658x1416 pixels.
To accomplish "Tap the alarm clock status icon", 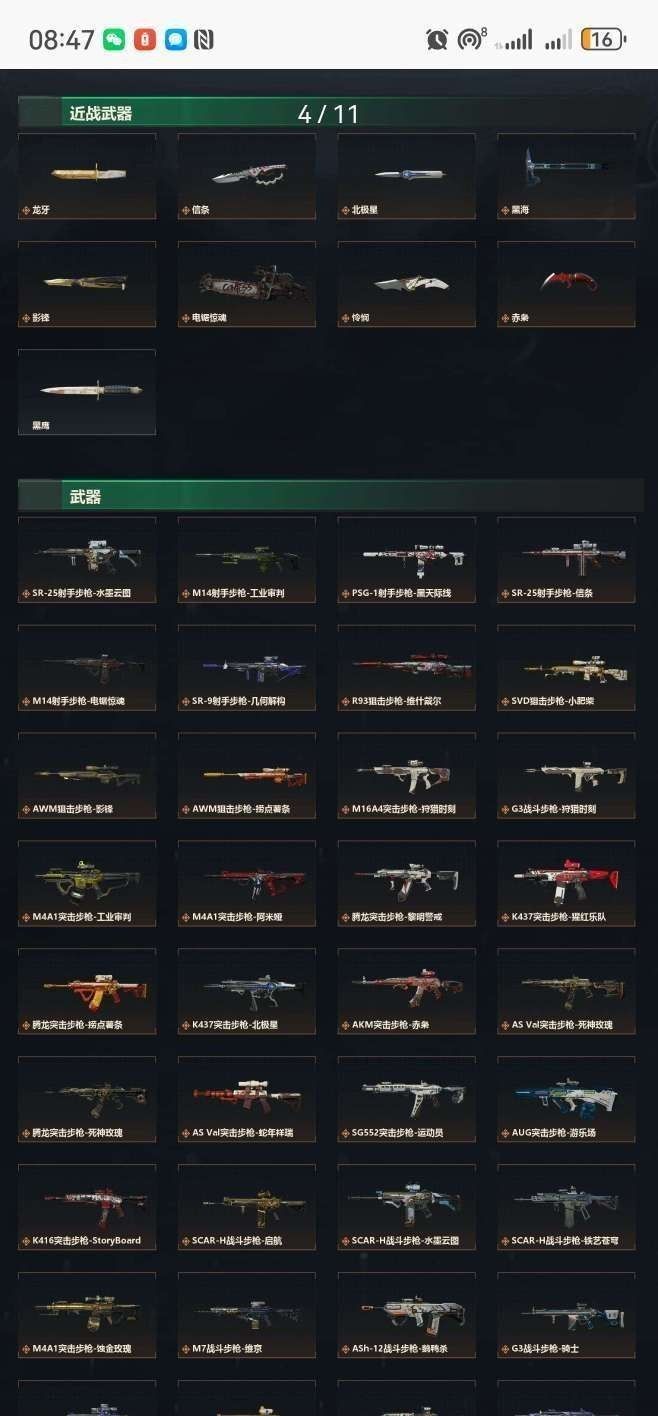I will [437, 40].
